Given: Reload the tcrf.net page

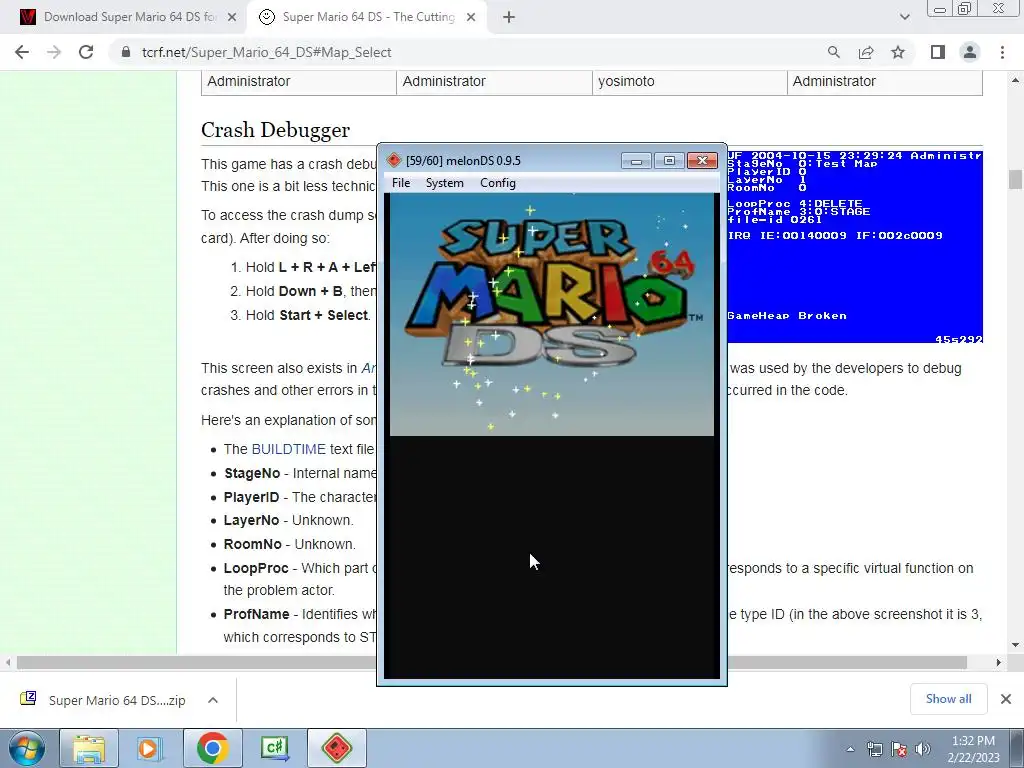Looking at the screenshot, I should (86, 52).
